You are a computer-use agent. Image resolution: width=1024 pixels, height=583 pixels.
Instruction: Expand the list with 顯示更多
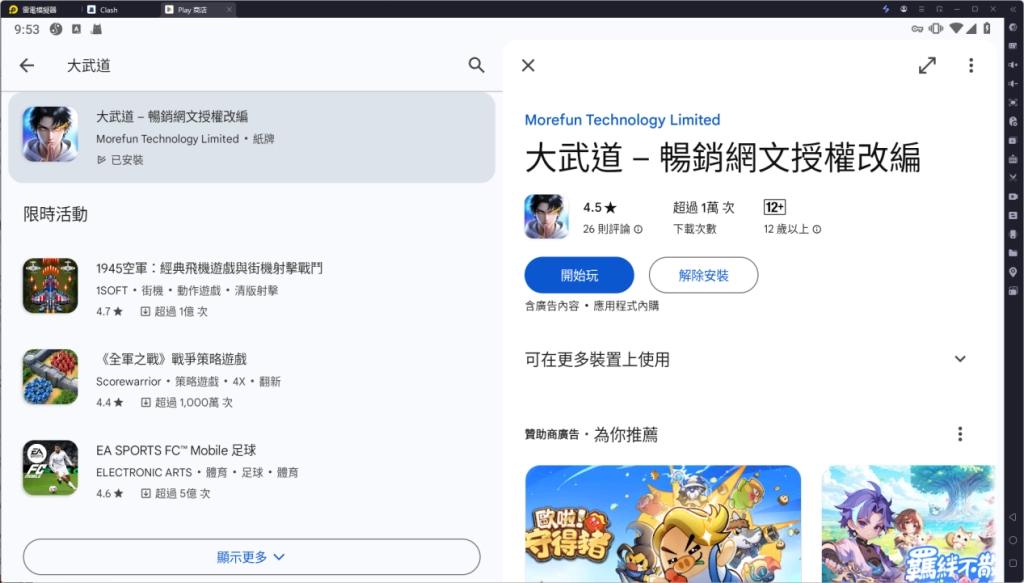[x=251, y=557]
